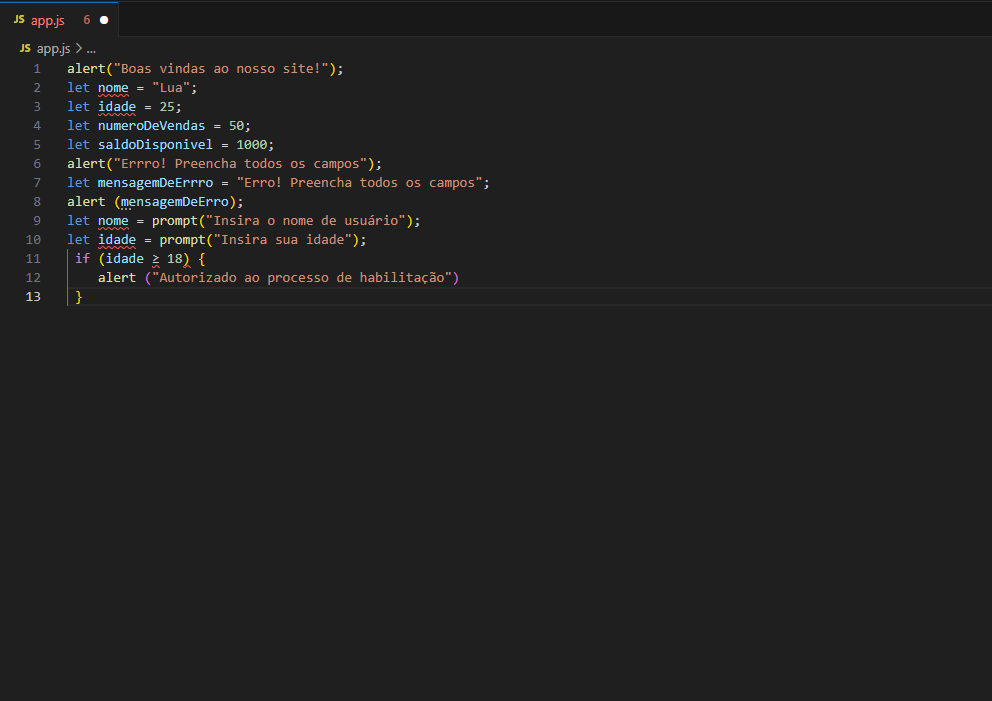Viewport: 992px width, 701px height.
Task: Click line number 8 in the gutter
Action: (37, 201)
